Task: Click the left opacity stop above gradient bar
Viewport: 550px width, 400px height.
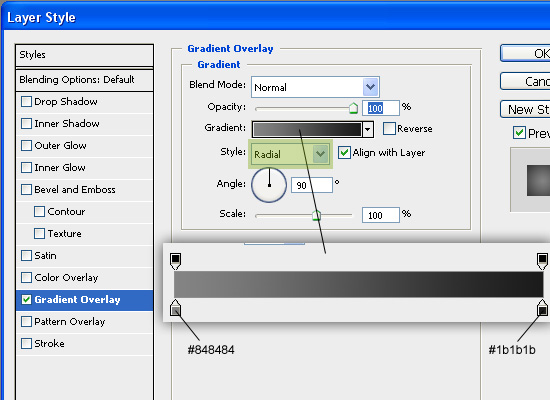Action: click(175, 261)
